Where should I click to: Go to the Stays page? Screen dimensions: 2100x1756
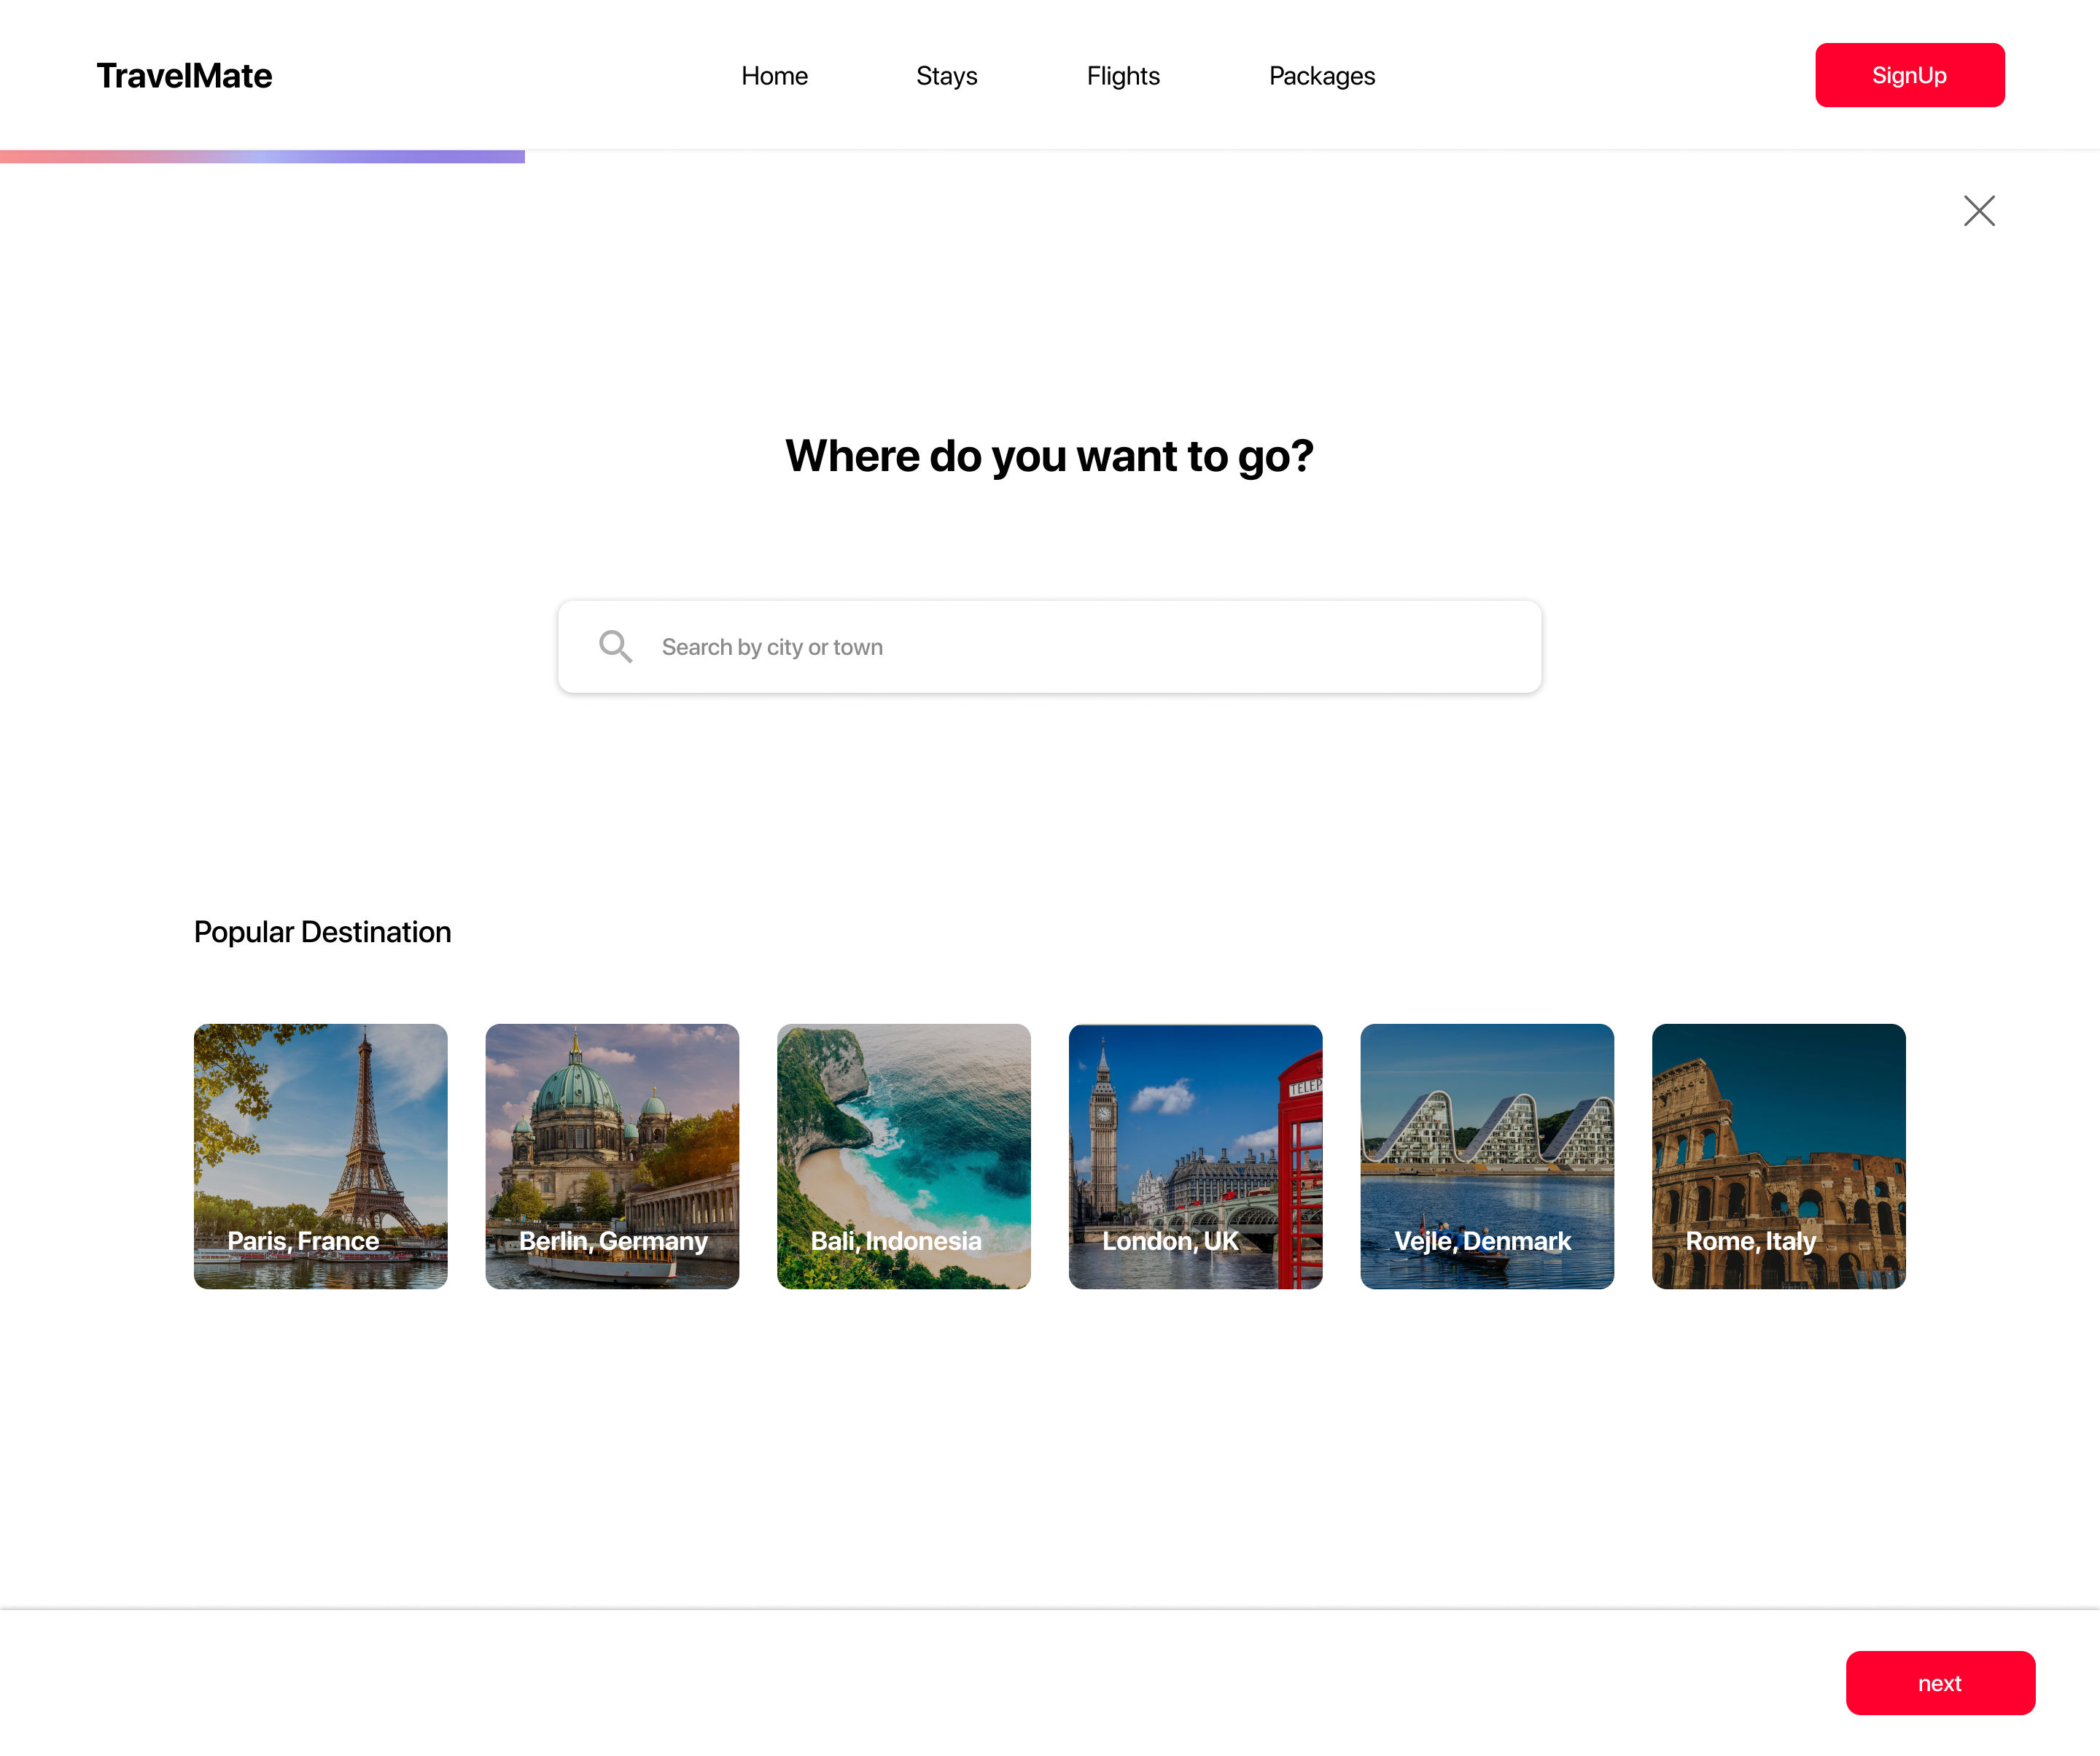coord(946,76)
